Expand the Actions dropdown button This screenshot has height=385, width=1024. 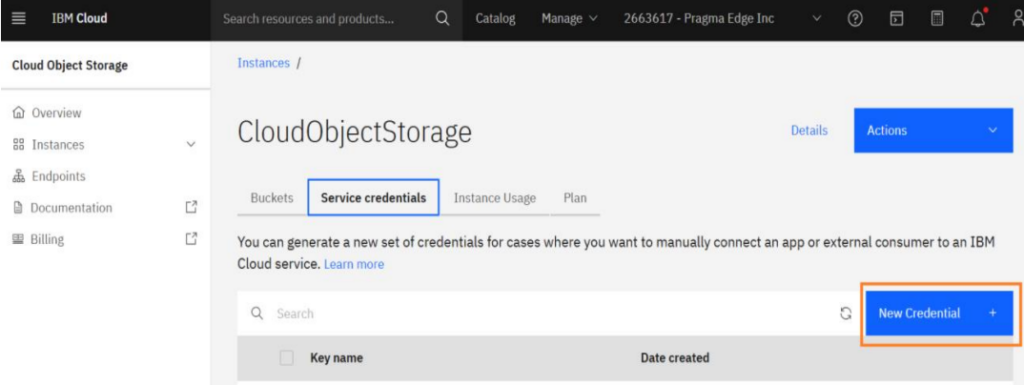[x=933, y=131]
